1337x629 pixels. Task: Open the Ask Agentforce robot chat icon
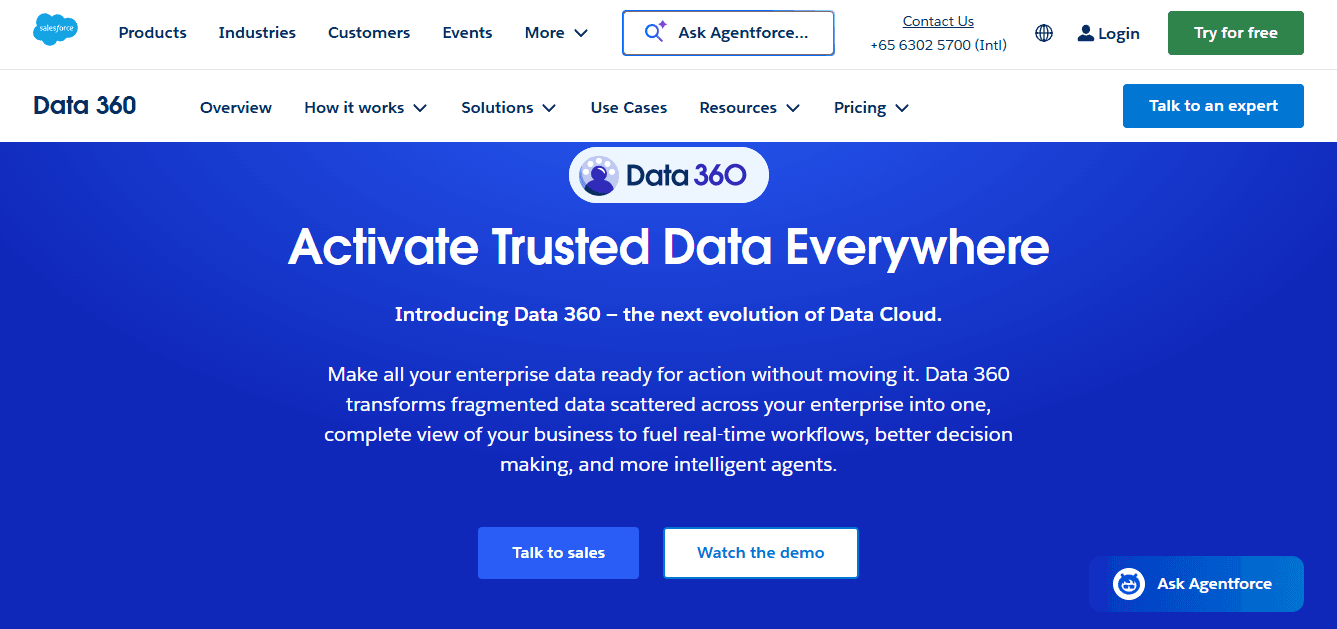coord(1128,584)
